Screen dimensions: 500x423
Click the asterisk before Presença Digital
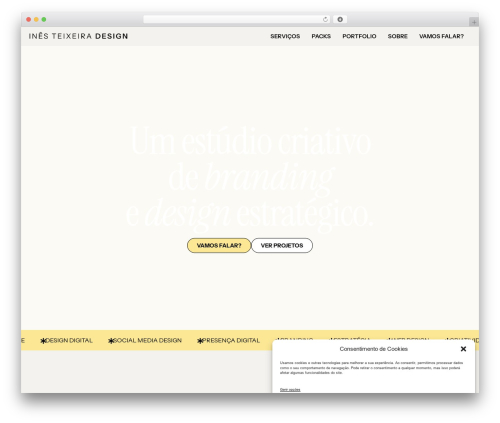pos(200,341)
